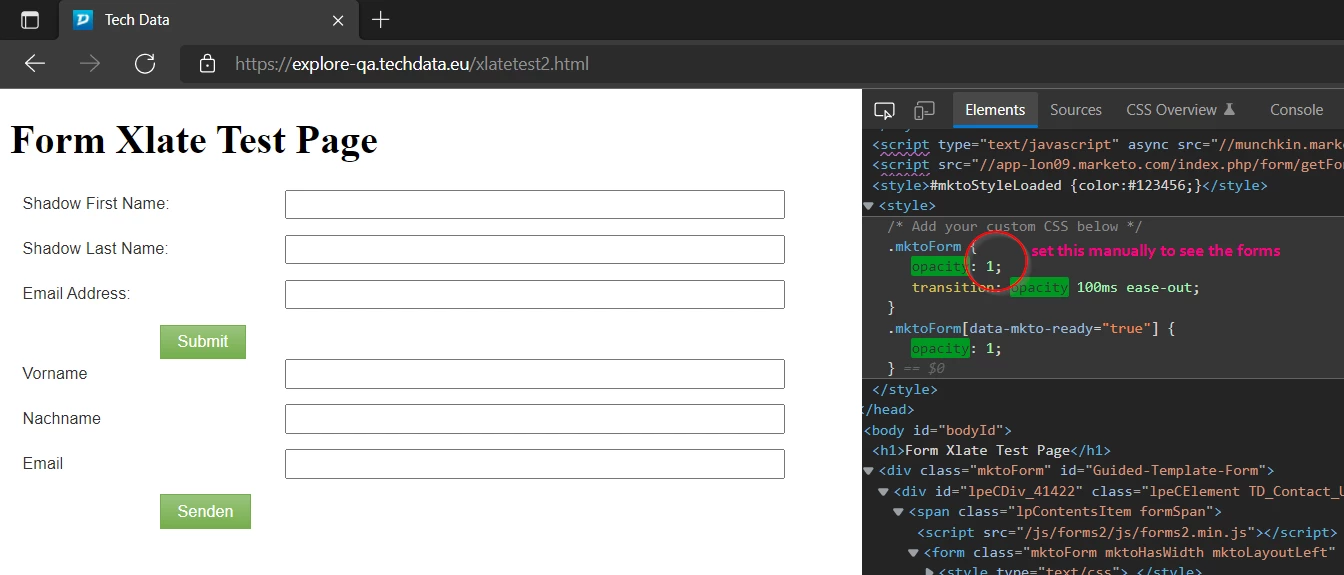
Task: Click the Email Address label
Action: pos(76,294)
